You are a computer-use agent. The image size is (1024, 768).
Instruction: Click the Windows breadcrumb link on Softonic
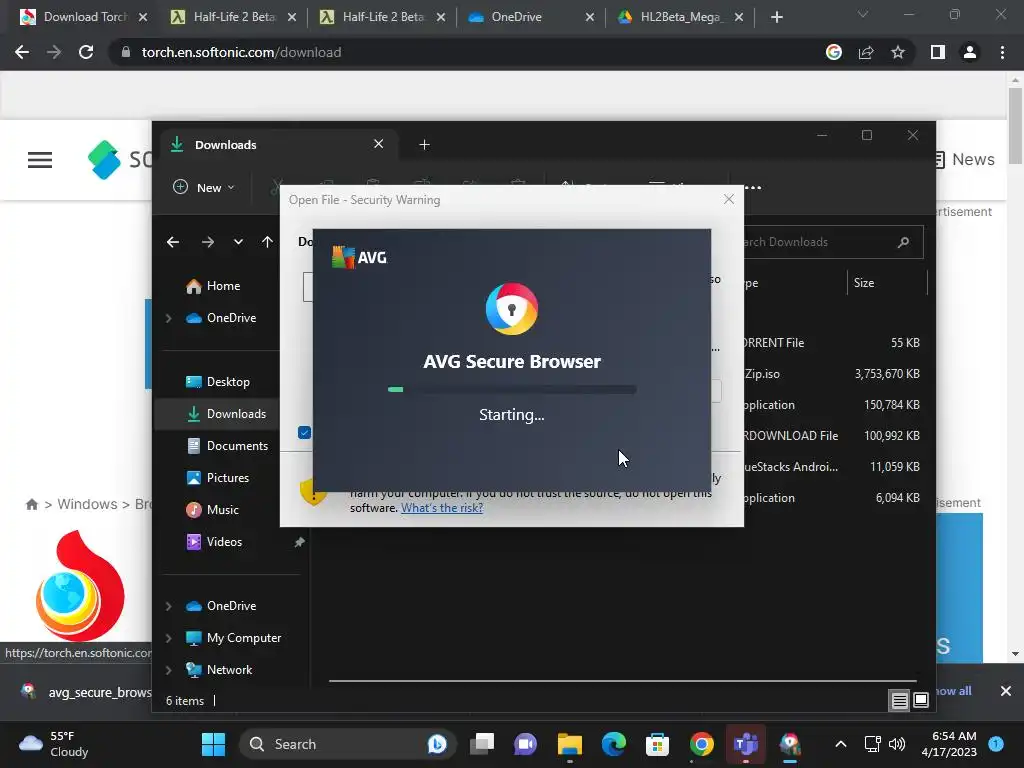[87, 504]
